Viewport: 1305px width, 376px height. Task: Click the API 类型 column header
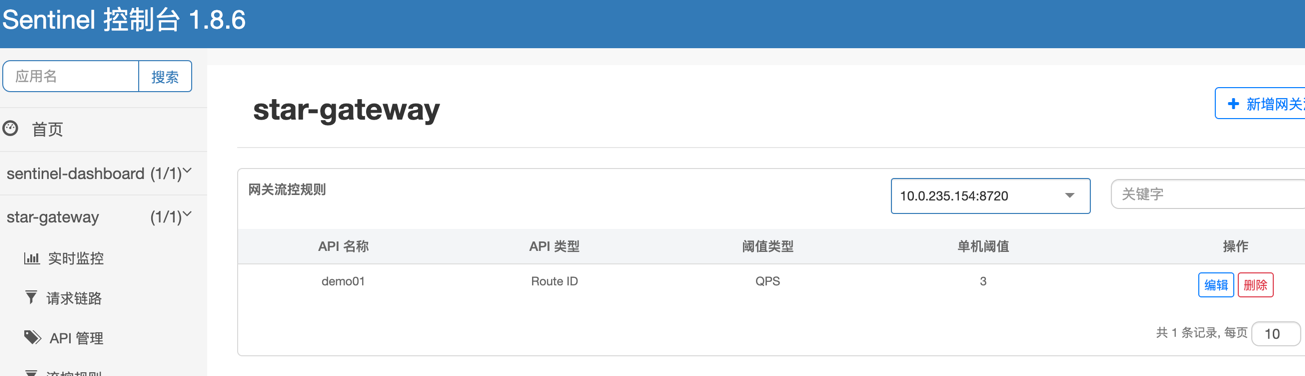(554, 246)
